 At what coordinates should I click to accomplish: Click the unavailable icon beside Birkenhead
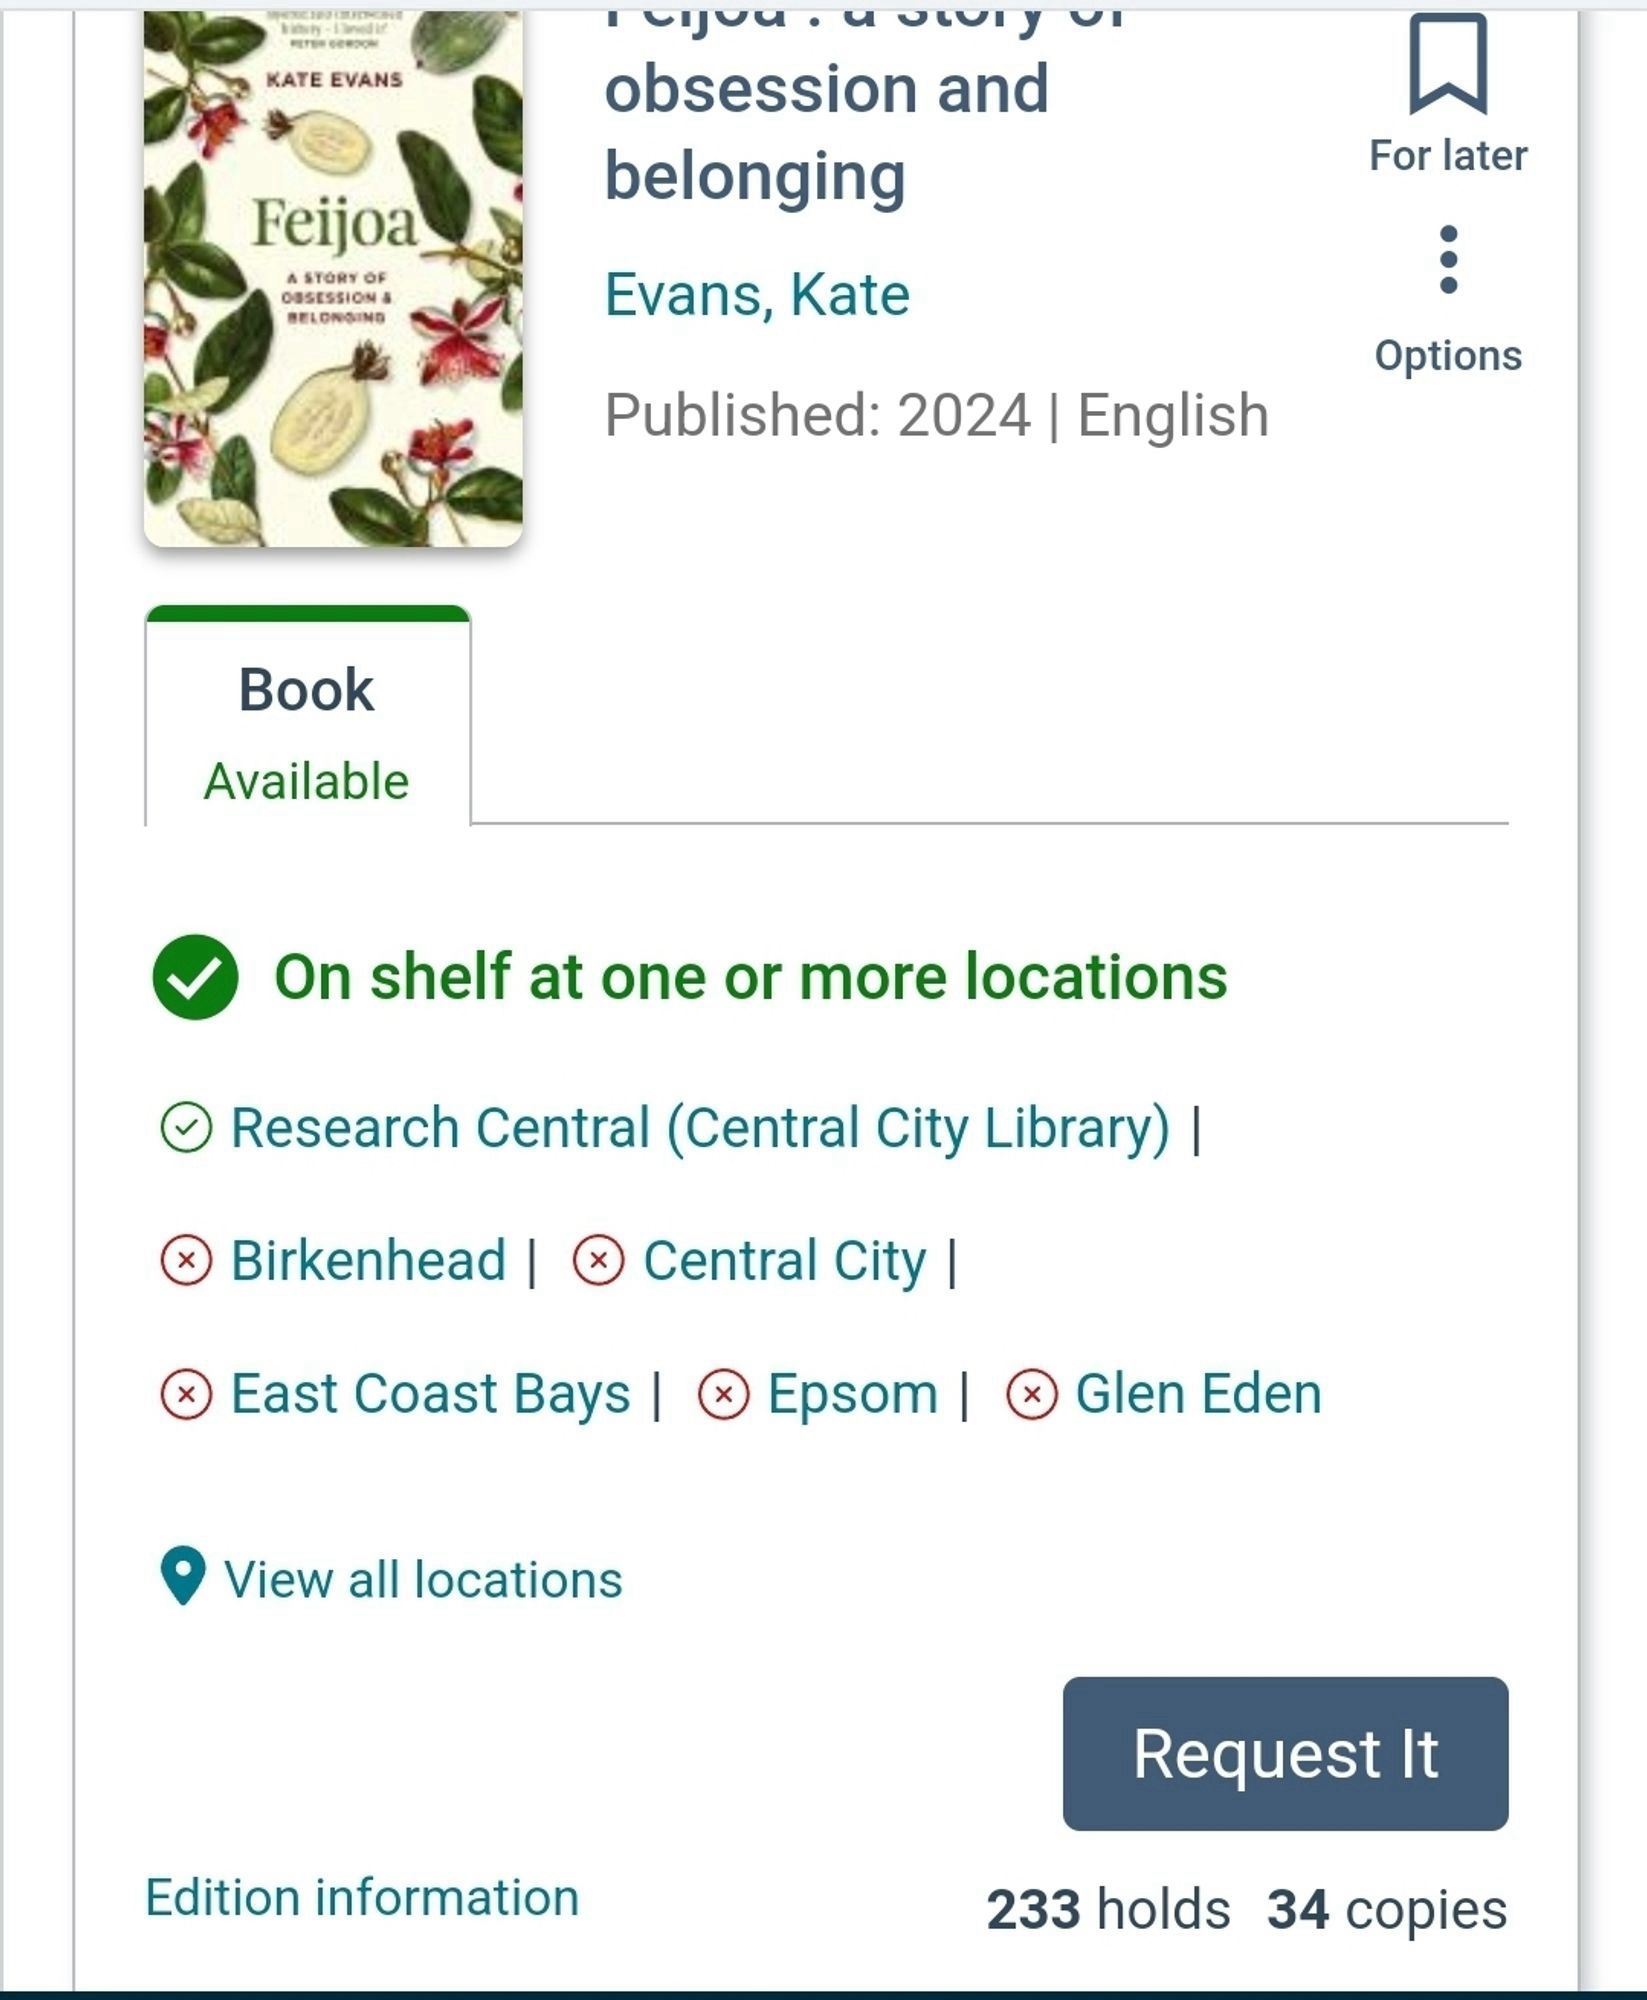tap(186, 1260)
